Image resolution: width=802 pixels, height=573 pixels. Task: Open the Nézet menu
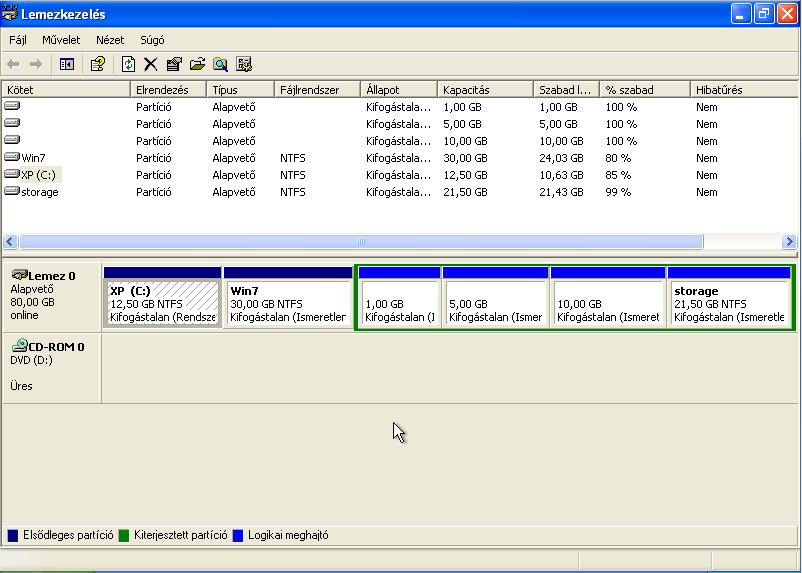click(110, 40)
